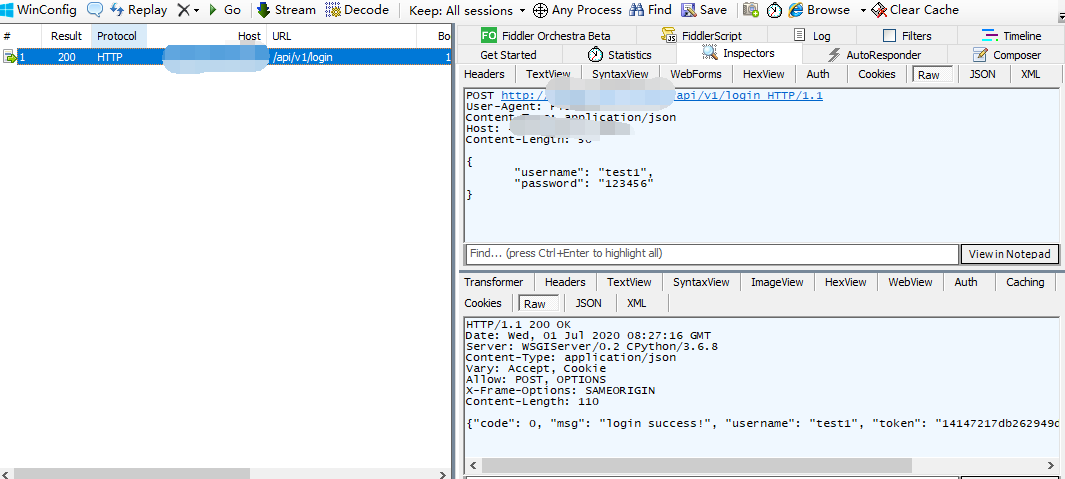The image size is (1065, 479).
Task: Click the comment speech bubble icon
Action: [x=95, y=10]
